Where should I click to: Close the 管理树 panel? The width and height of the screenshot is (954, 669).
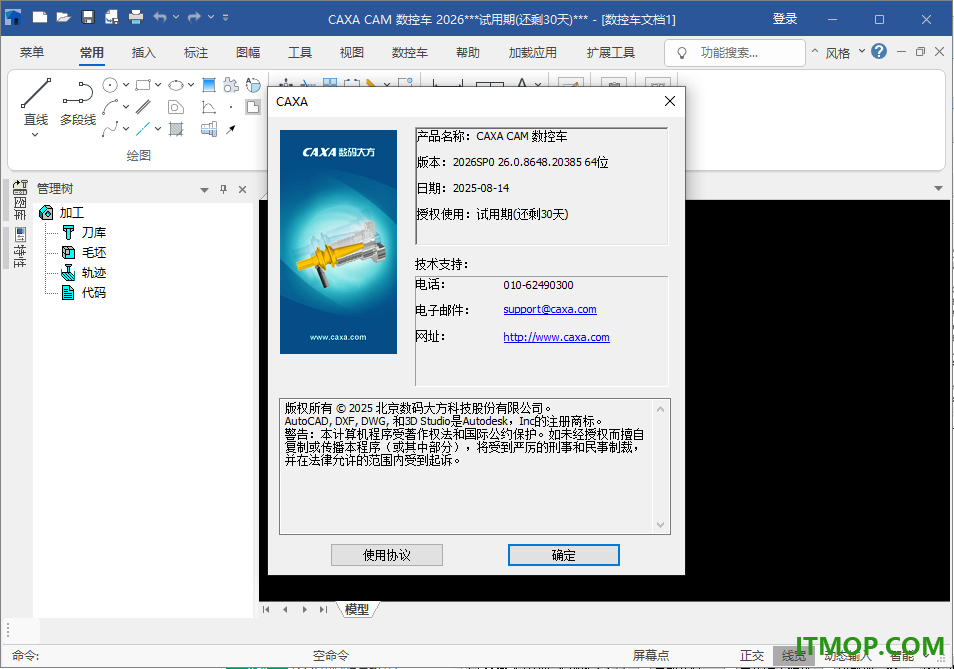[242, 189]
